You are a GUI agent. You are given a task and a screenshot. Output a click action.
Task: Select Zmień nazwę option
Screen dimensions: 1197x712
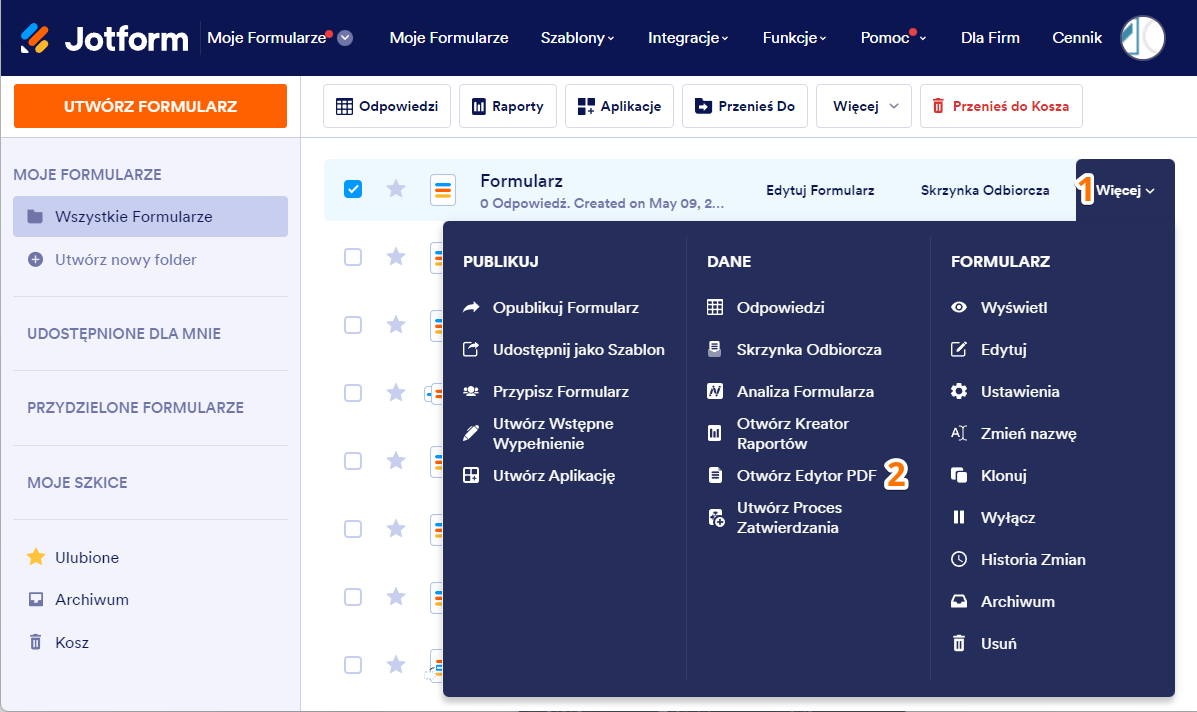(x=1014, y=433)
